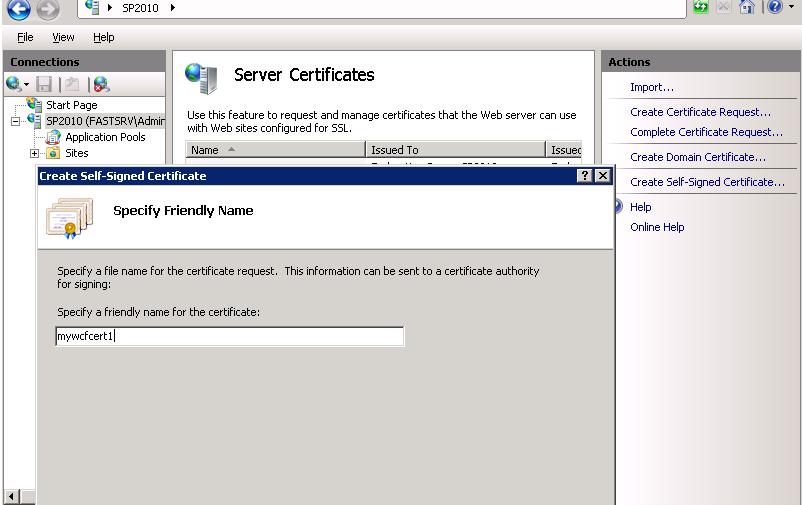Click the dialog's question mark help button
This screenshot has height=505, width=803.
pyautogui.click(x=584, y=175)
